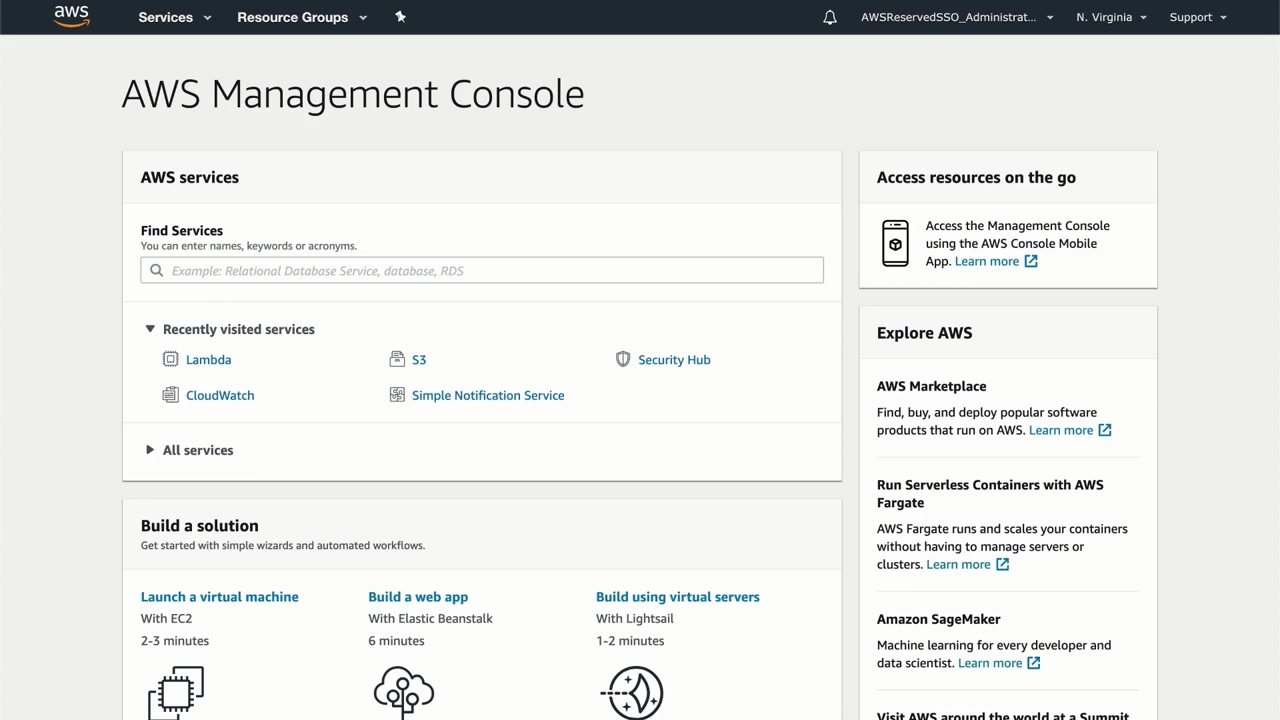
Task: Open the Support dropdown menu
Action: 1198,17
